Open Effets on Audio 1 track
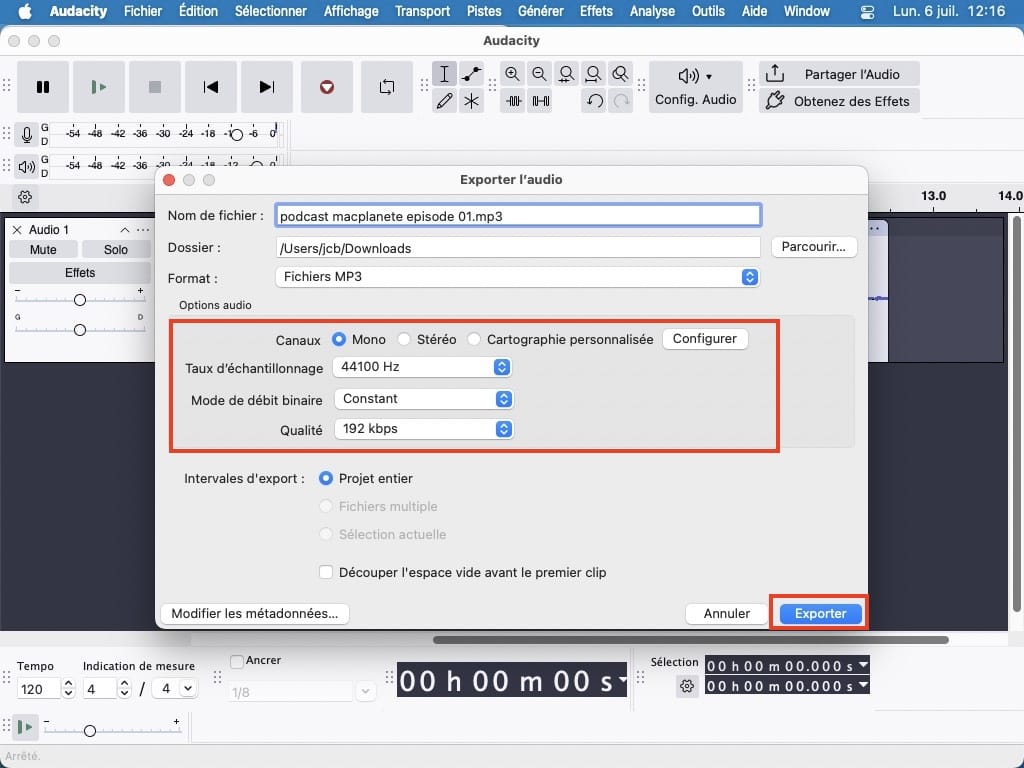1024x768 pixels. click(80, 272)
